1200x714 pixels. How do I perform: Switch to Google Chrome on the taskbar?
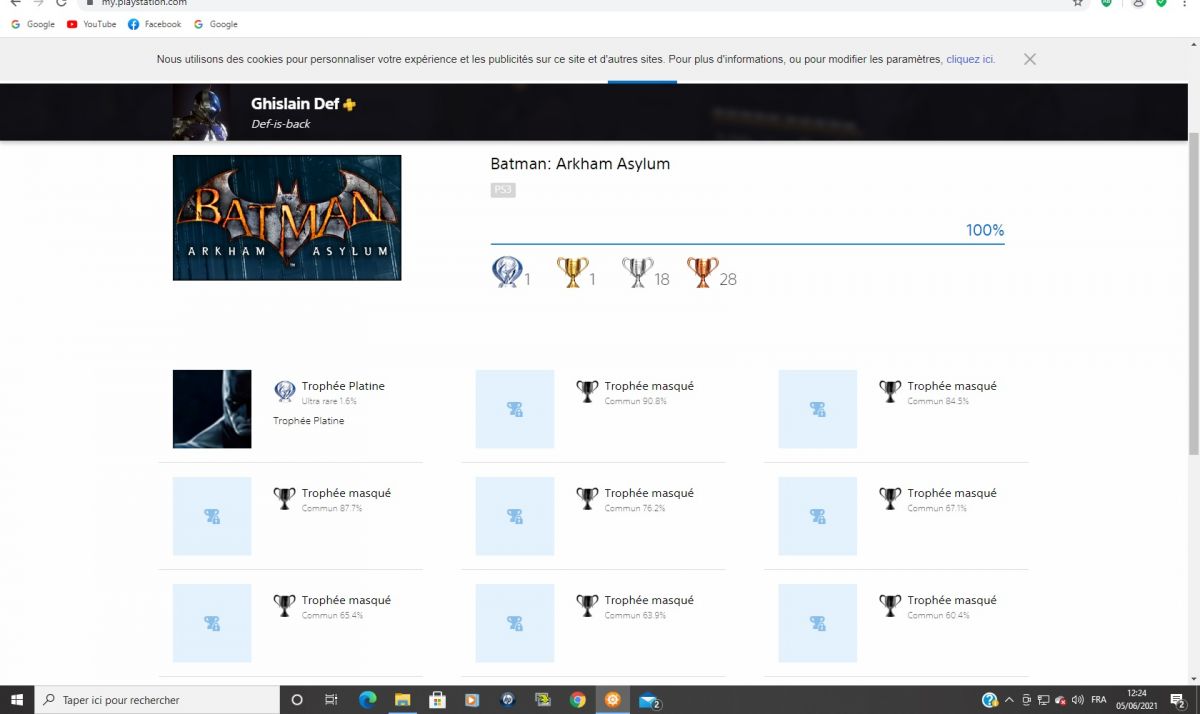click(x=577, y=700)
